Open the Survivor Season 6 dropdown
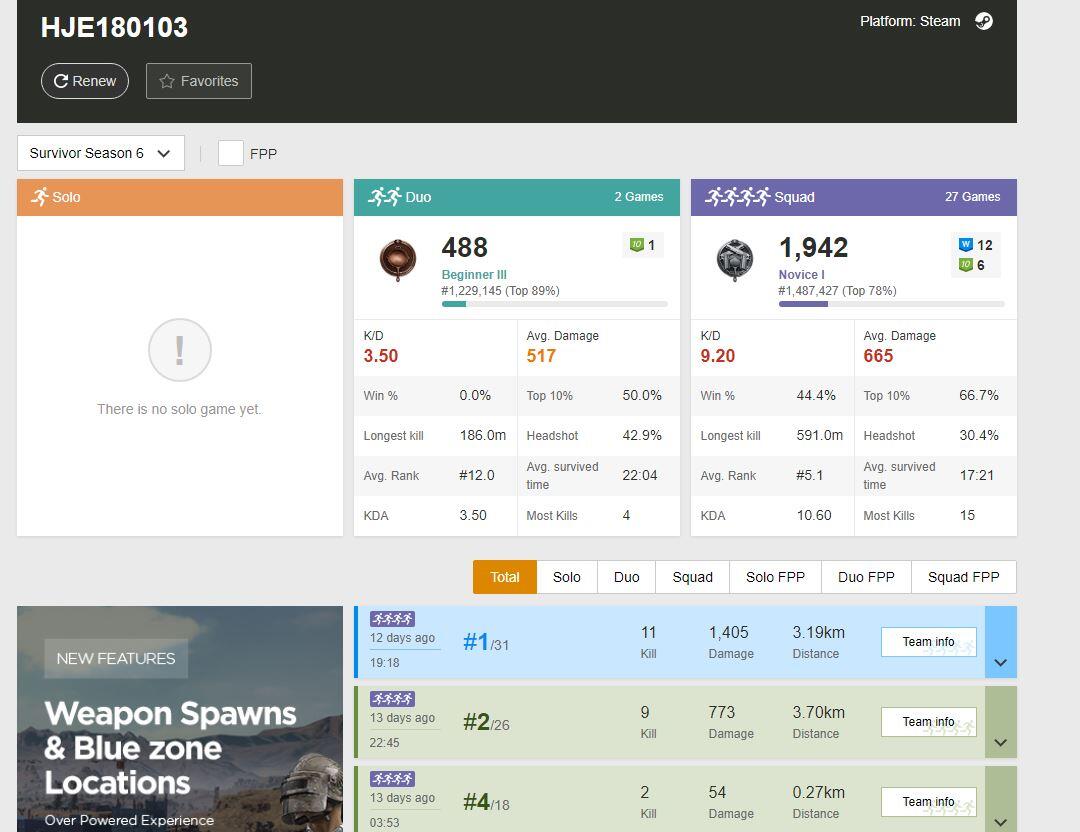Image resolution: width=1080 pixels, height=832 pixels. (x=101, y=153)
